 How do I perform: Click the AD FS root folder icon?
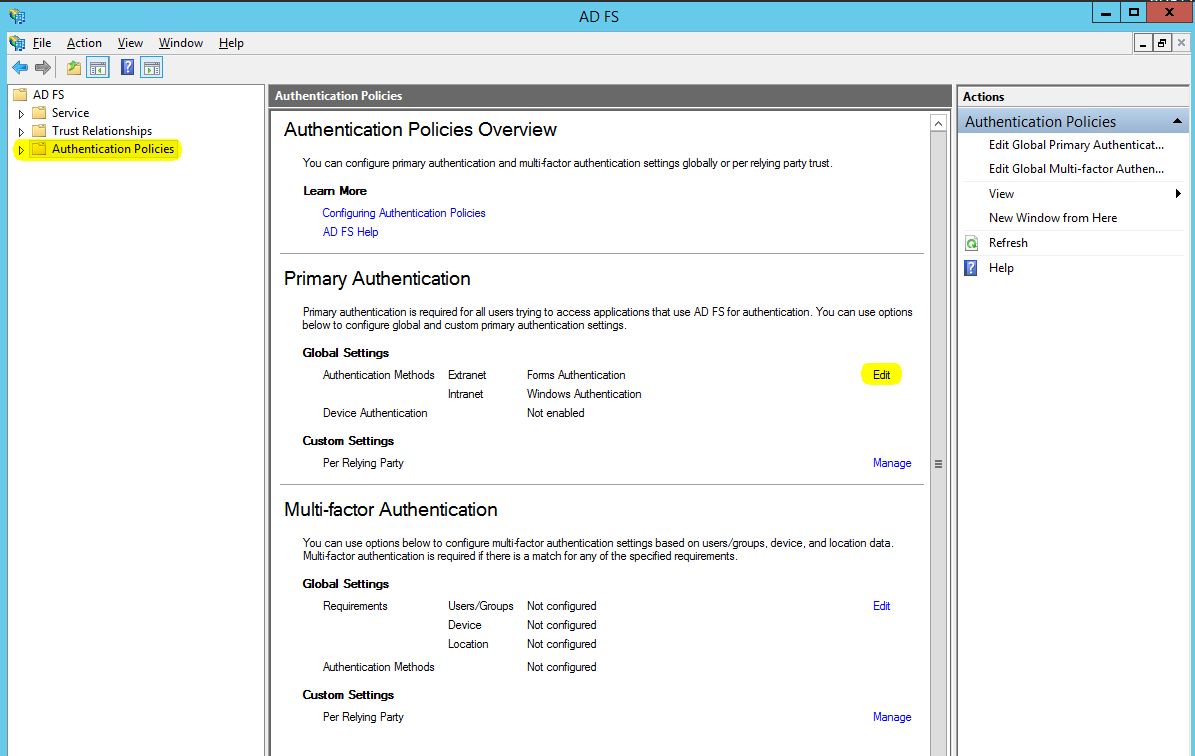pos(21,94)
